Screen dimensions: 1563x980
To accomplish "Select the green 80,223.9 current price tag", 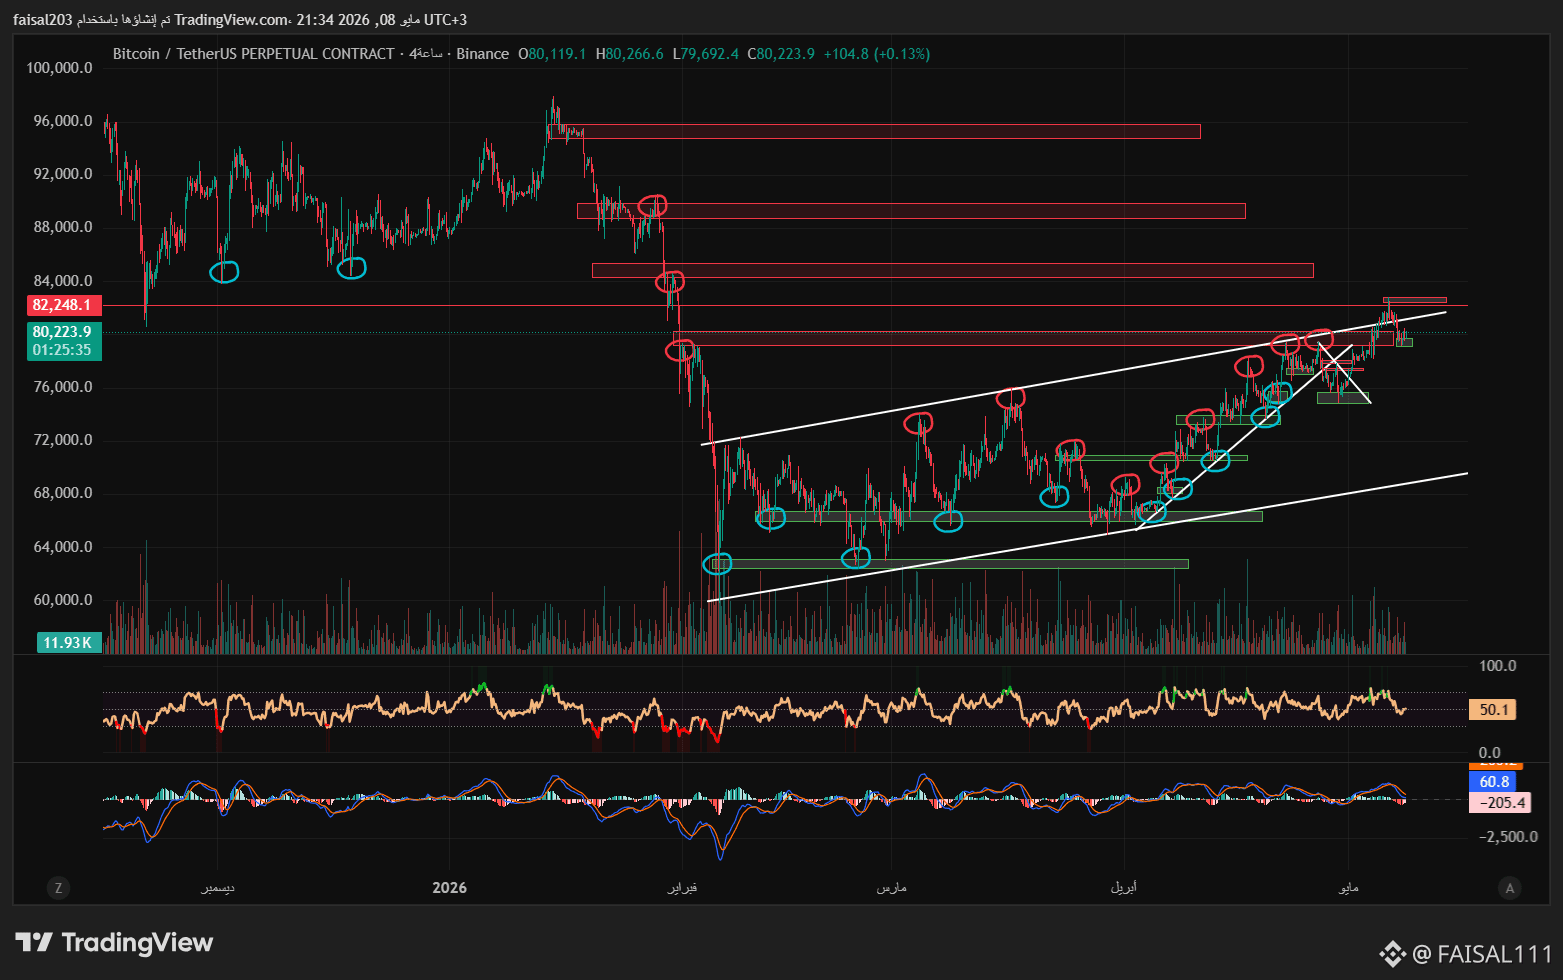I will pyautogui.click(x=62, y=332).
